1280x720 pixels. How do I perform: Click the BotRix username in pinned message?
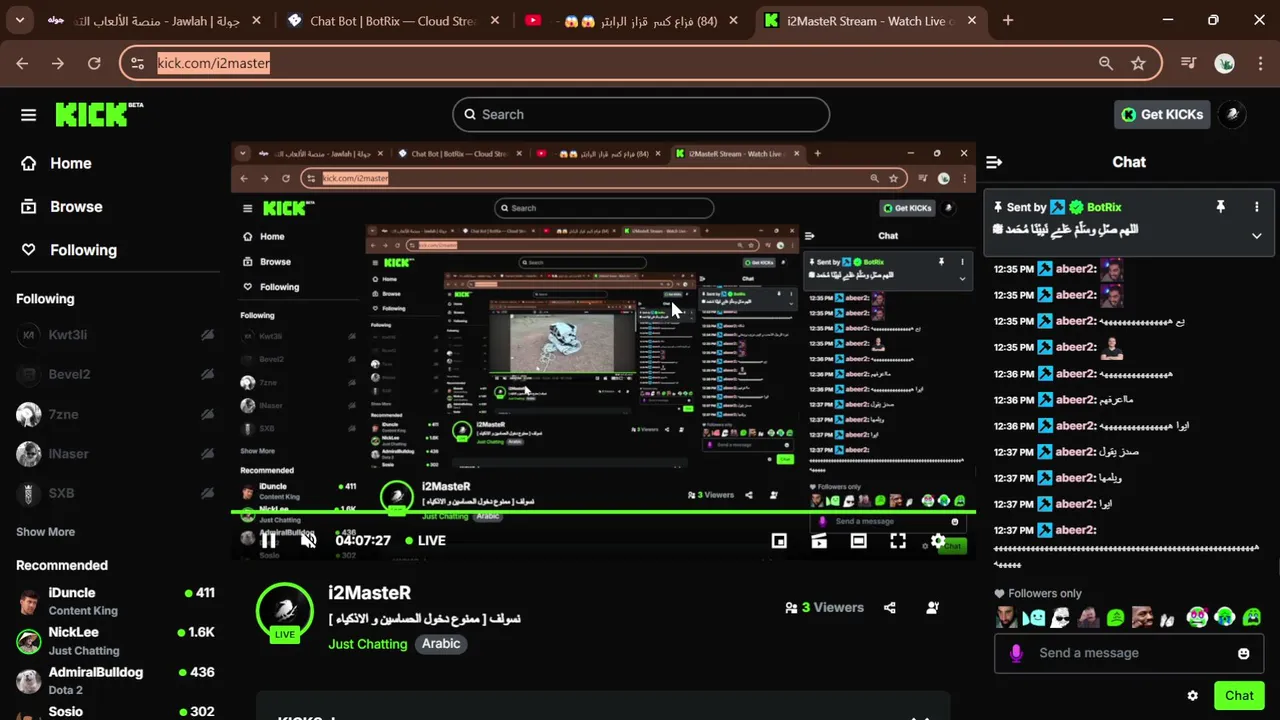point(1104,207)
